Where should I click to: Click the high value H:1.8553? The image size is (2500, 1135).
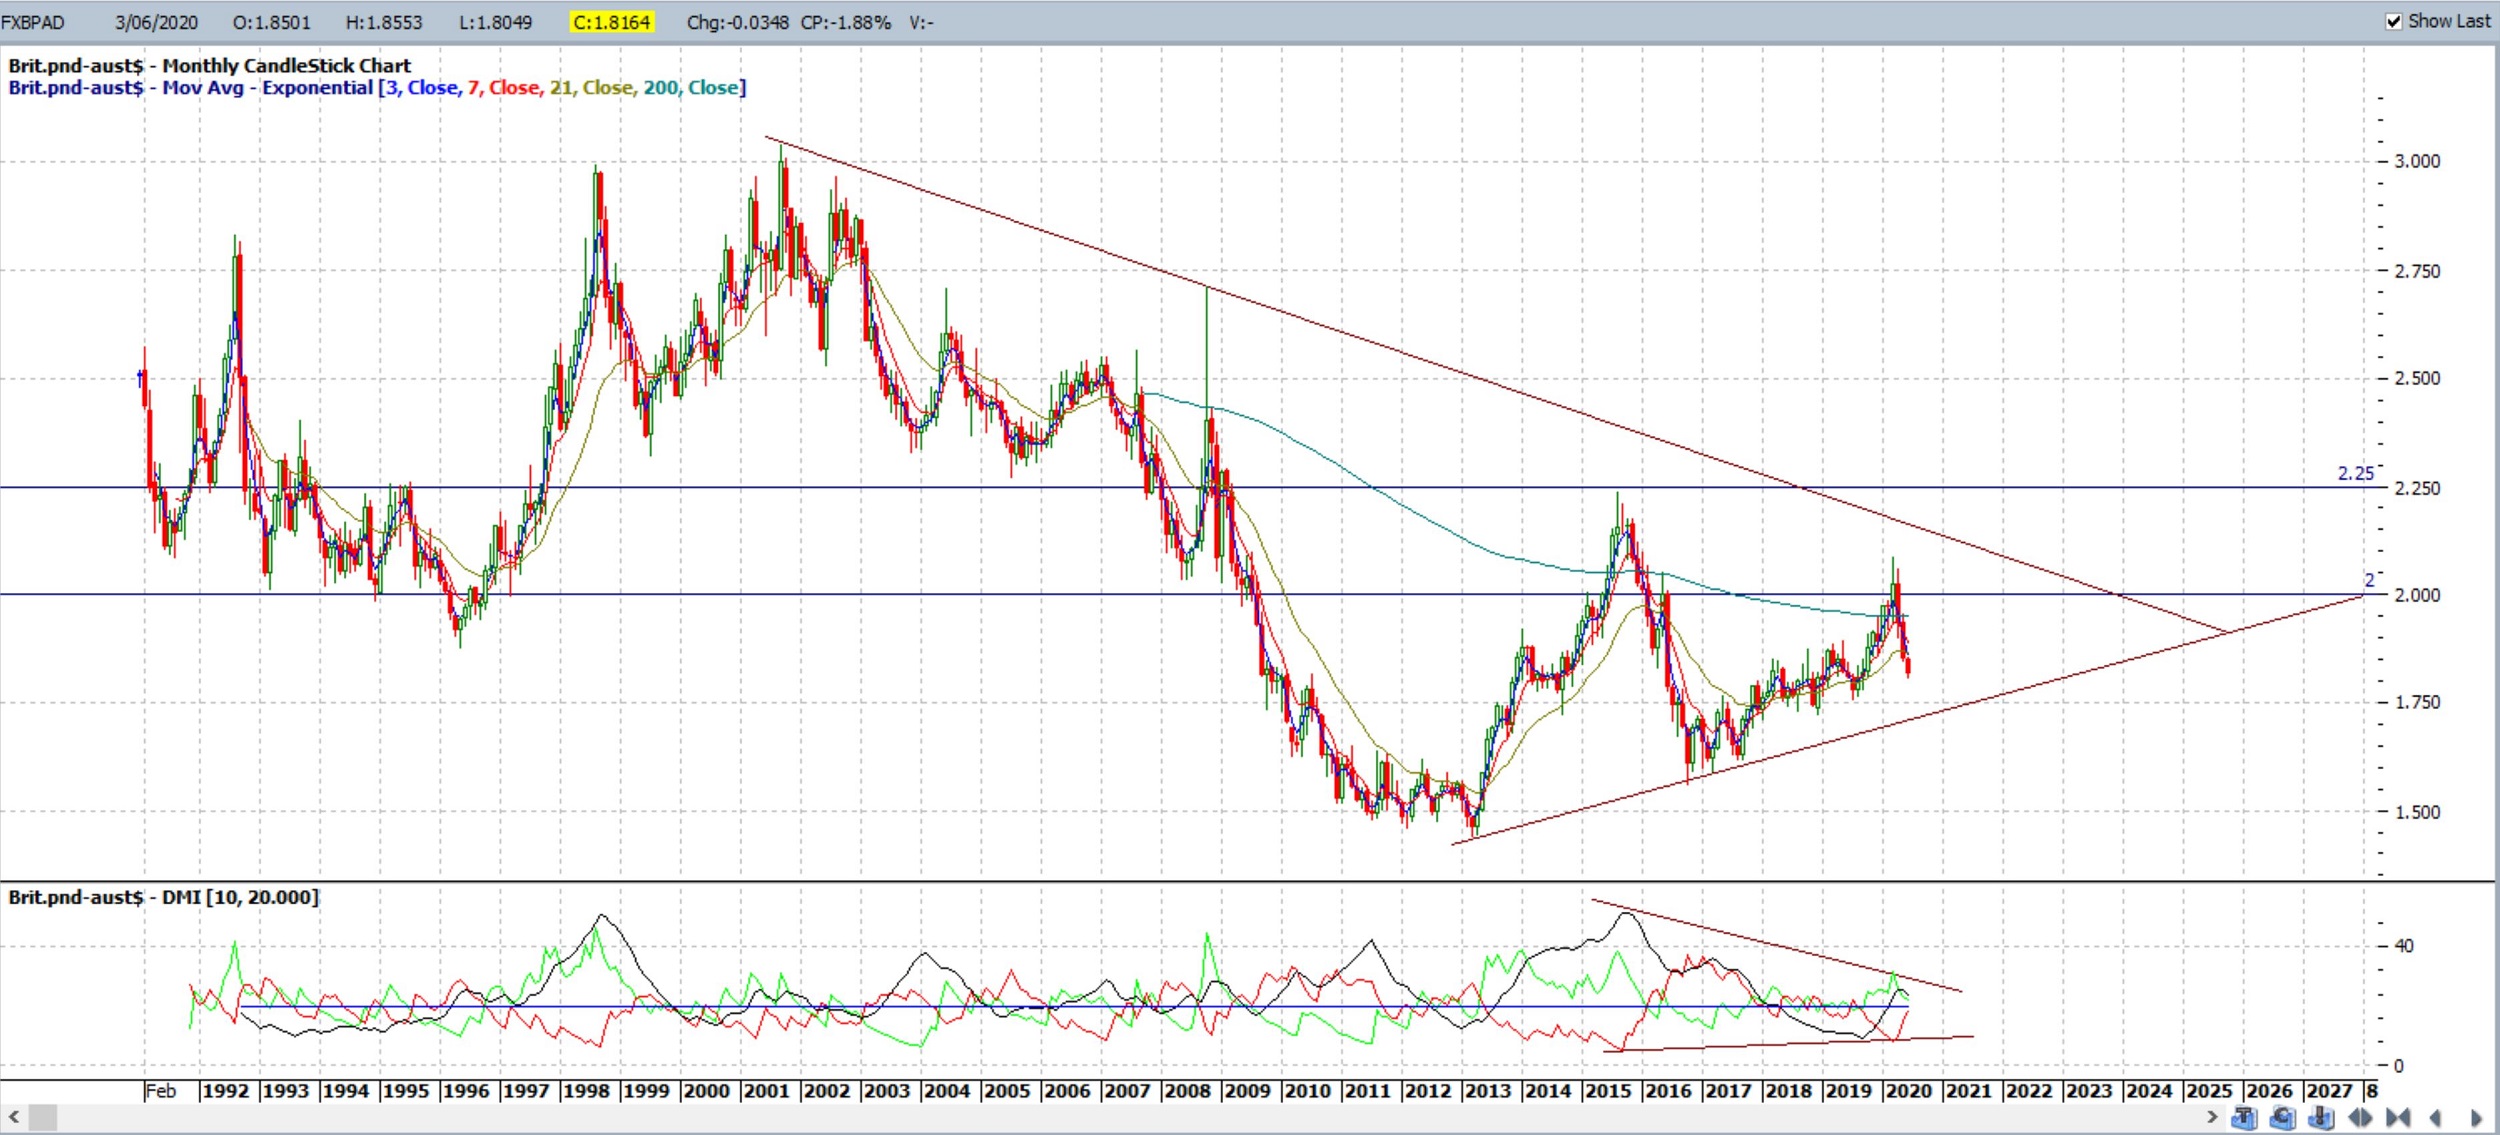[384, 22]
